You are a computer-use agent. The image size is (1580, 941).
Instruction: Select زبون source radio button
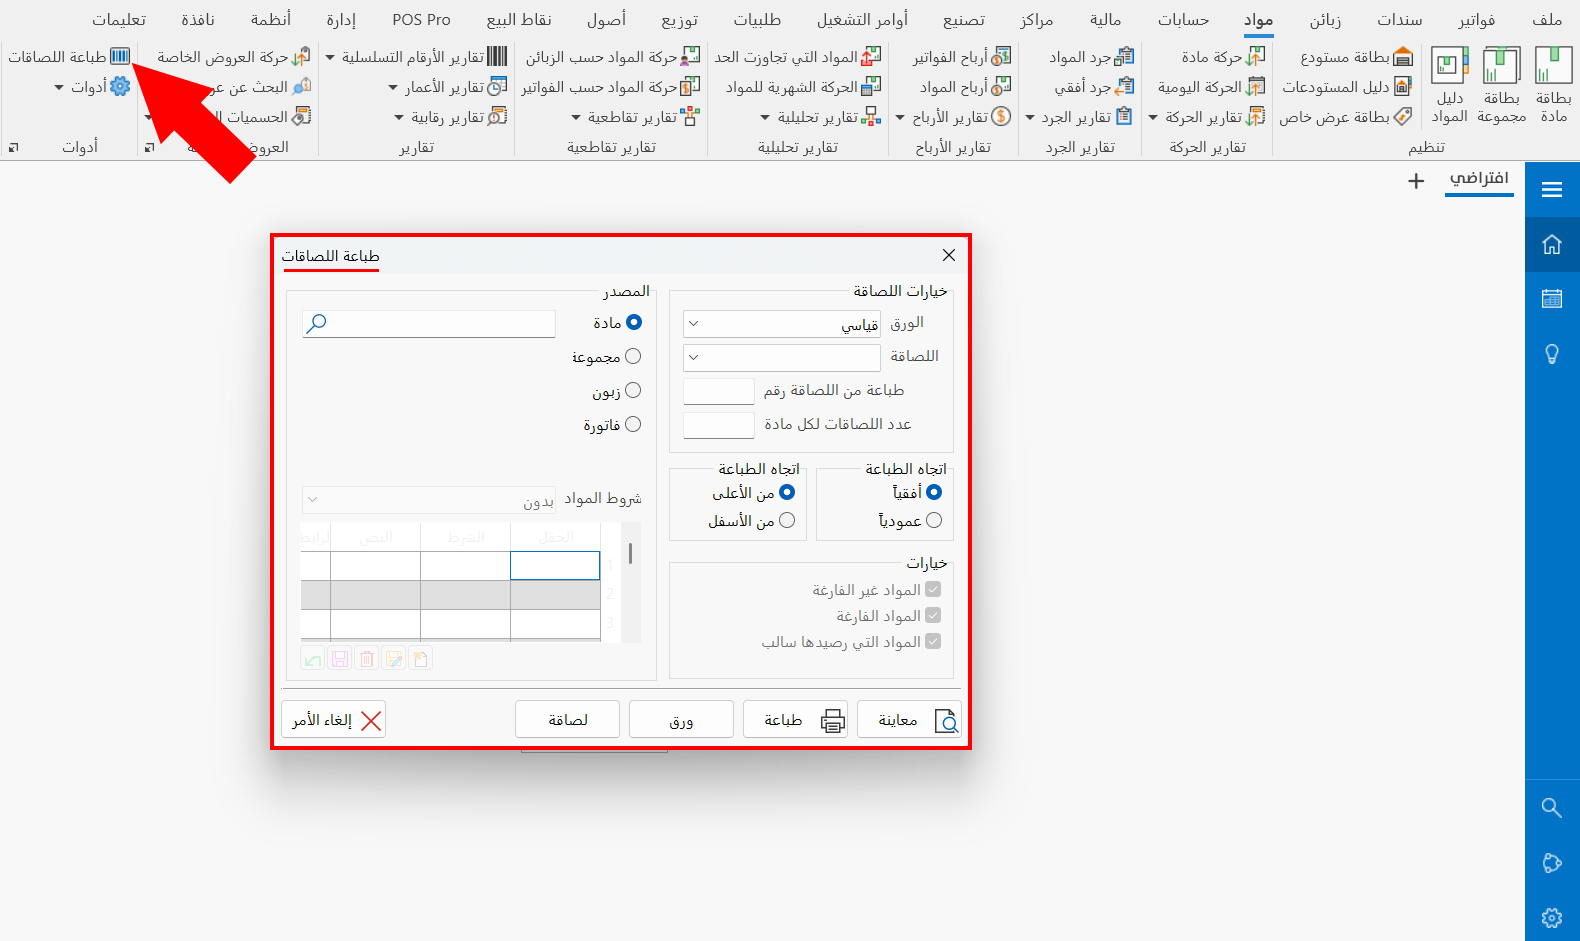pos(633,390)
